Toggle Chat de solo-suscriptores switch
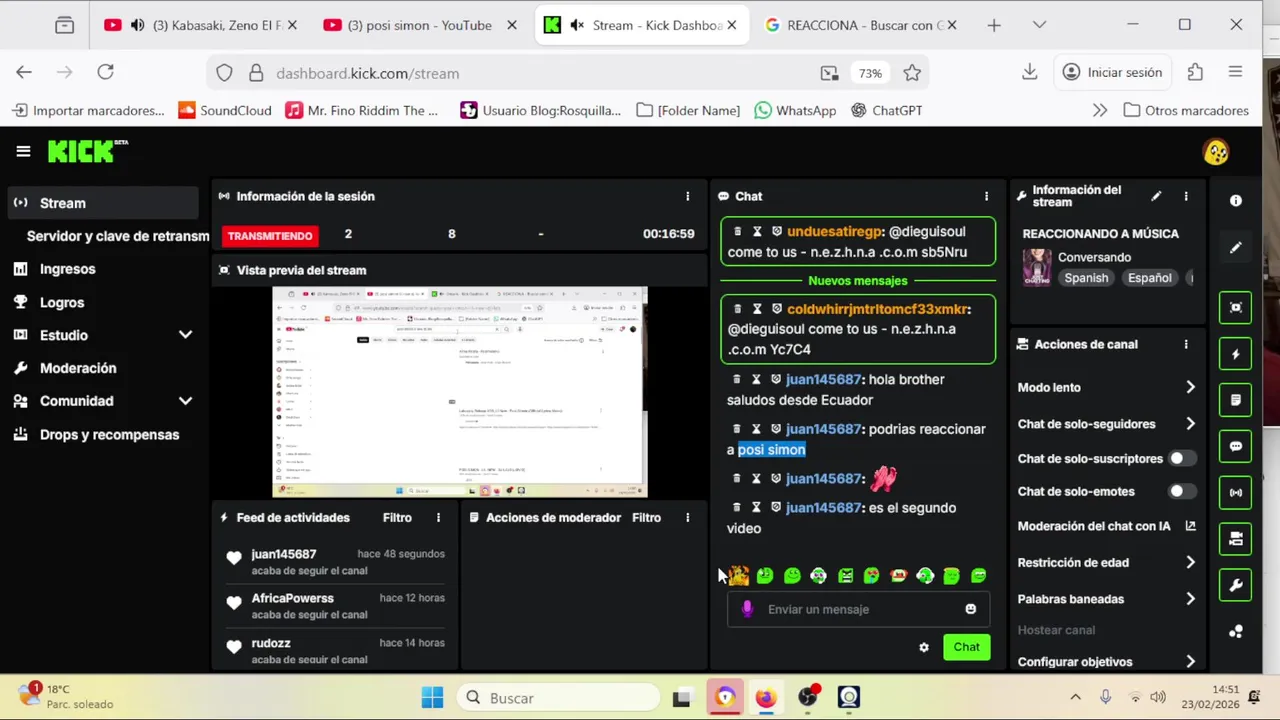1280x720 pixels. tap(1182, 458)
